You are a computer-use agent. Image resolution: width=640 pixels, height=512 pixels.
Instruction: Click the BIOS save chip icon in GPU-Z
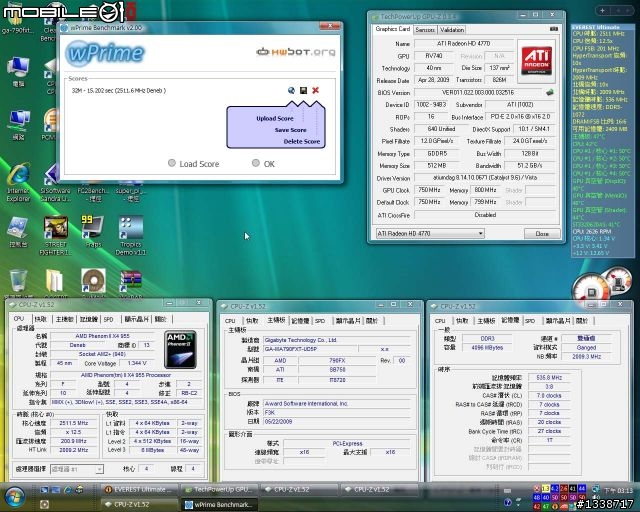550,92
